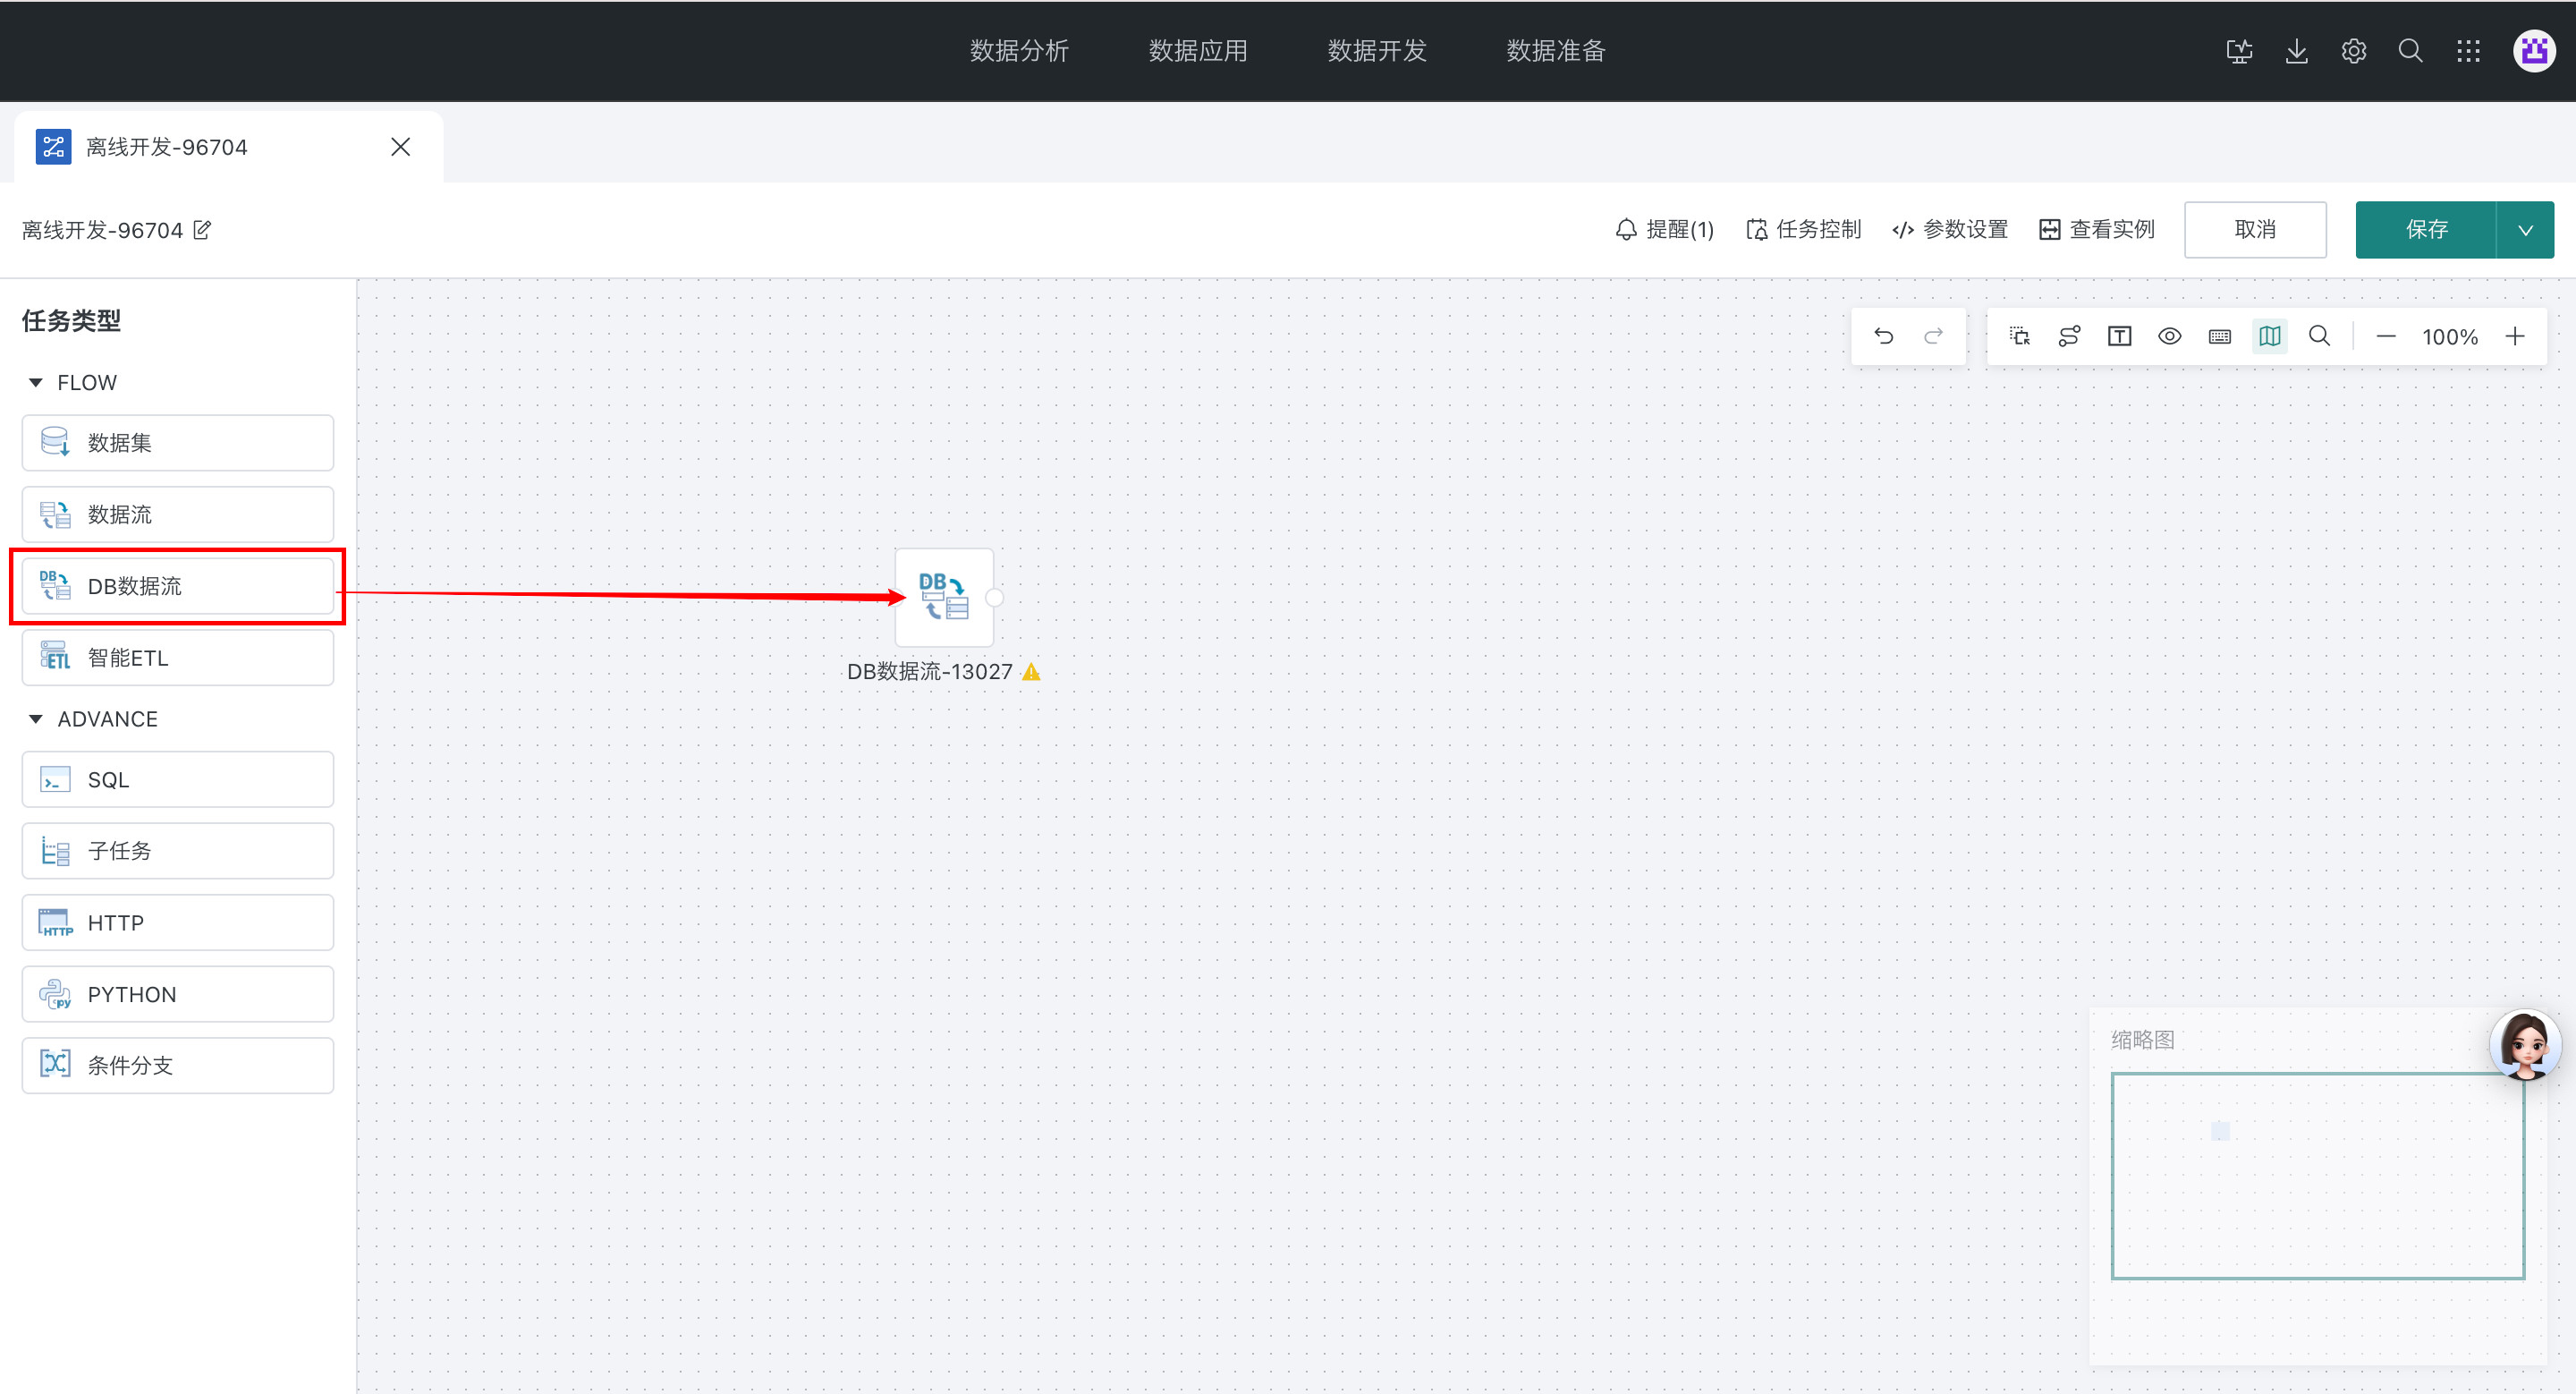This screenshot has height=1394, width=2576.
Task: Click the keyboard shortcuts icon
Action: coord(2219,336)
